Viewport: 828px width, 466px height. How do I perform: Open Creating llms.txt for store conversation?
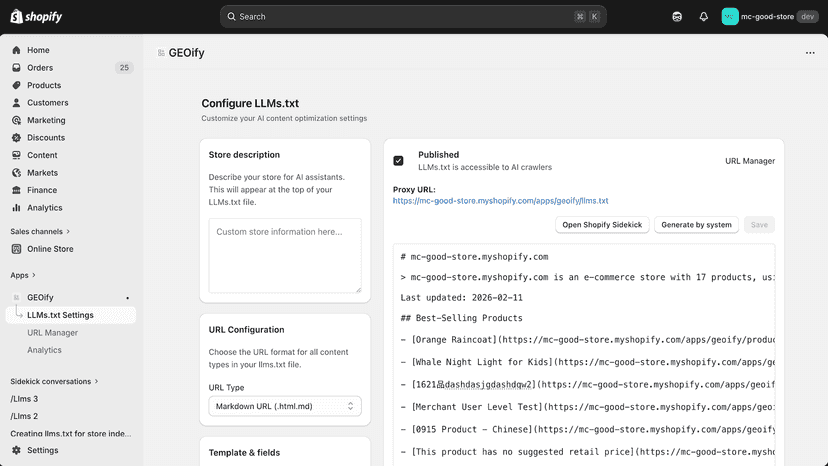tap(71, 433)
